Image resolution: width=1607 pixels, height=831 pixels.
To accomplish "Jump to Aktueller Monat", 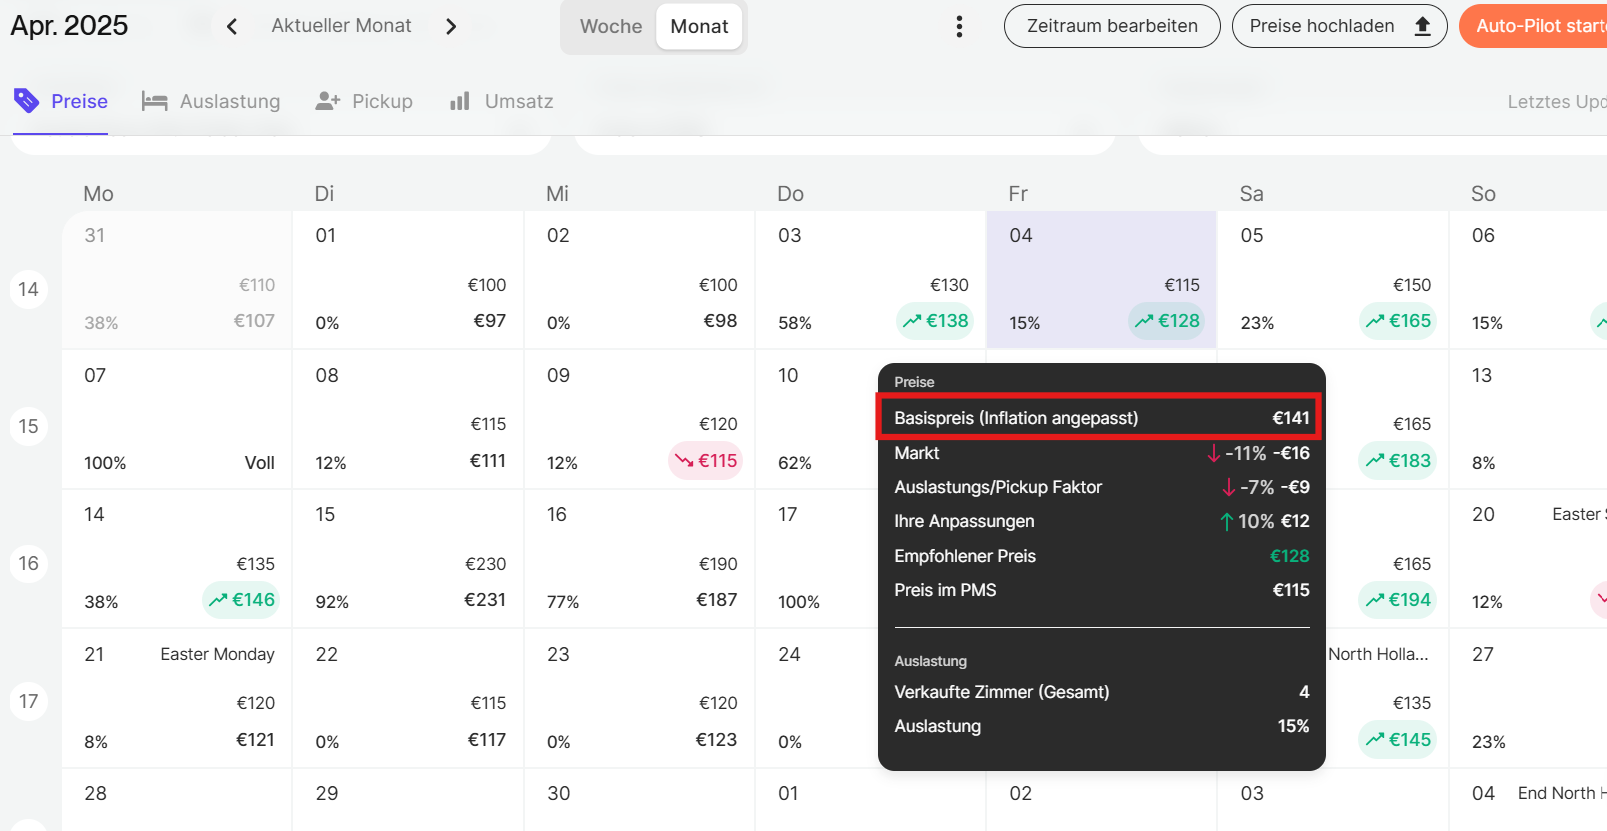I will (x=341, y=26).
